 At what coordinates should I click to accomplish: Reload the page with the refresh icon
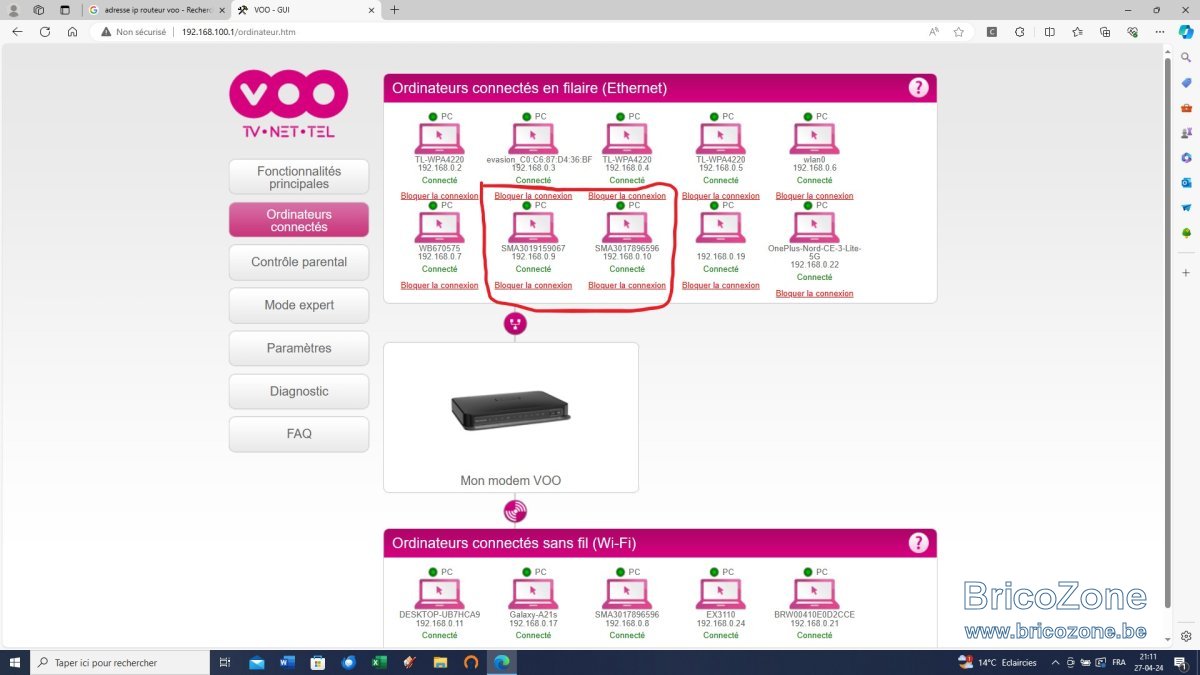pyautogui.click(x=45, y=32)
